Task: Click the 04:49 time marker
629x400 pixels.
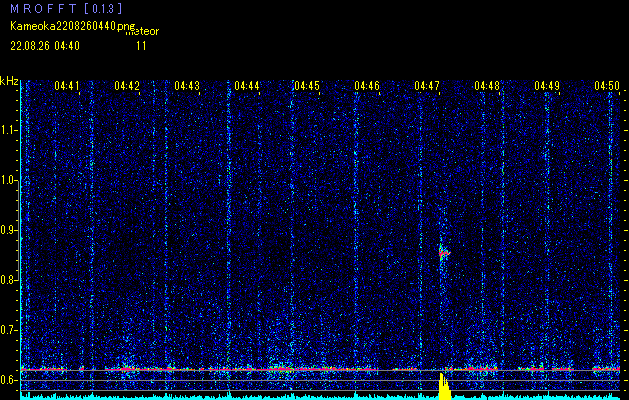Action: [x=547, y=85]
